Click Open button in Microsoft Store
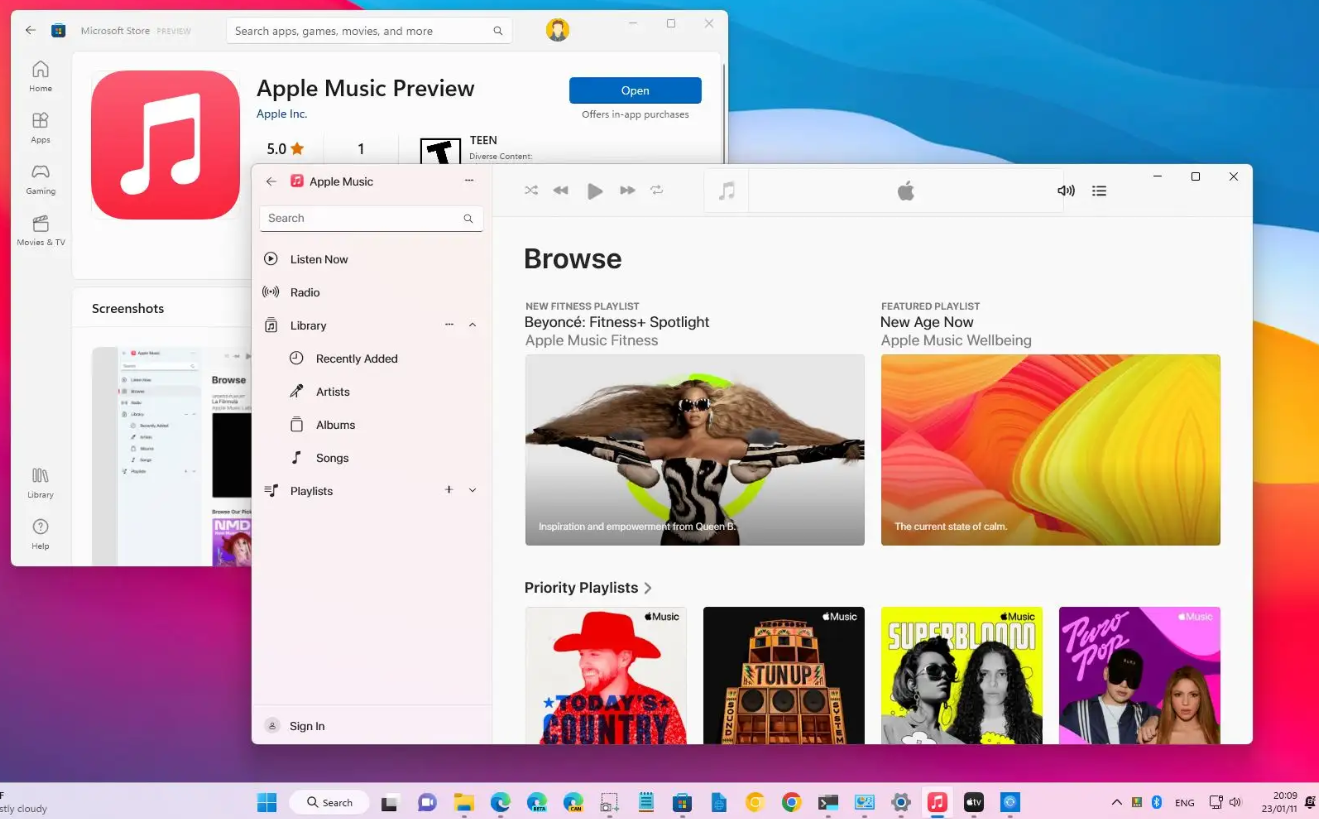Screen dimensions: 1319x819 (635, 90)
